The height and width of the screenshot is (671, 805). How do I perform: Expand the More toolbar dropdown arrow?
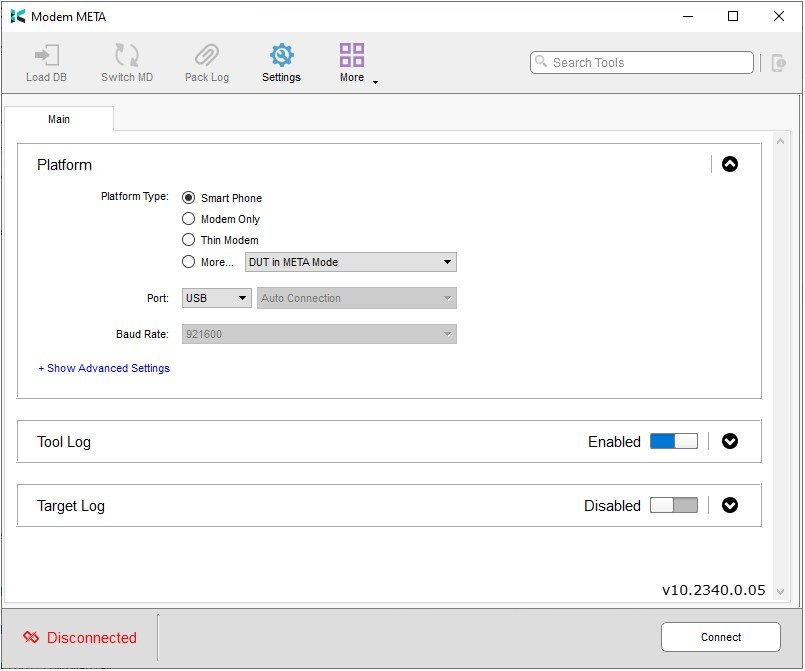375,82
